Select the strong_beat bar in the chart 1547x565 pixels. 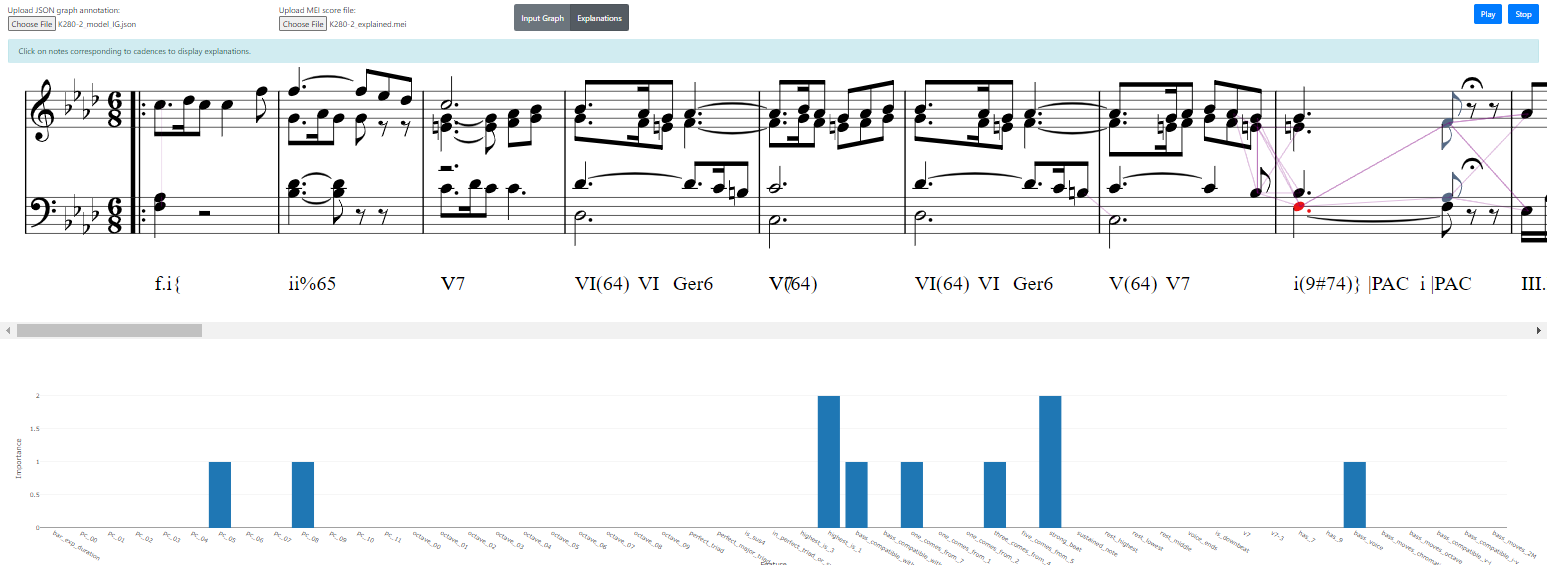(x=1049, y=461)
